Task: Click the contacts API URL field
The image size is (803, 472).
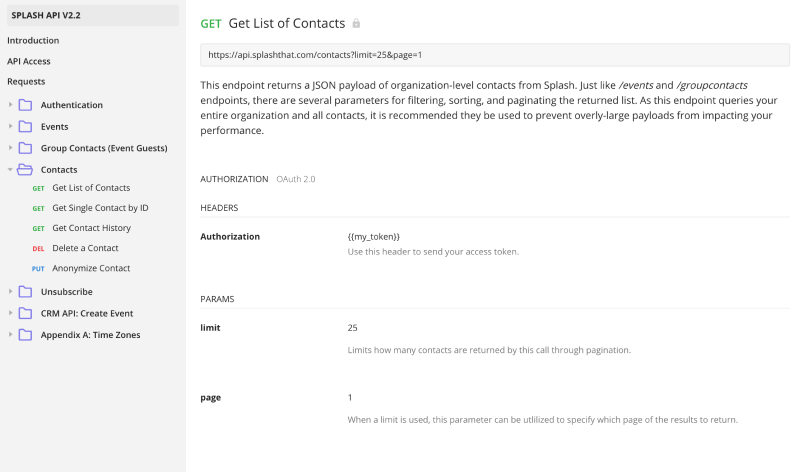Action: point(495,55)
